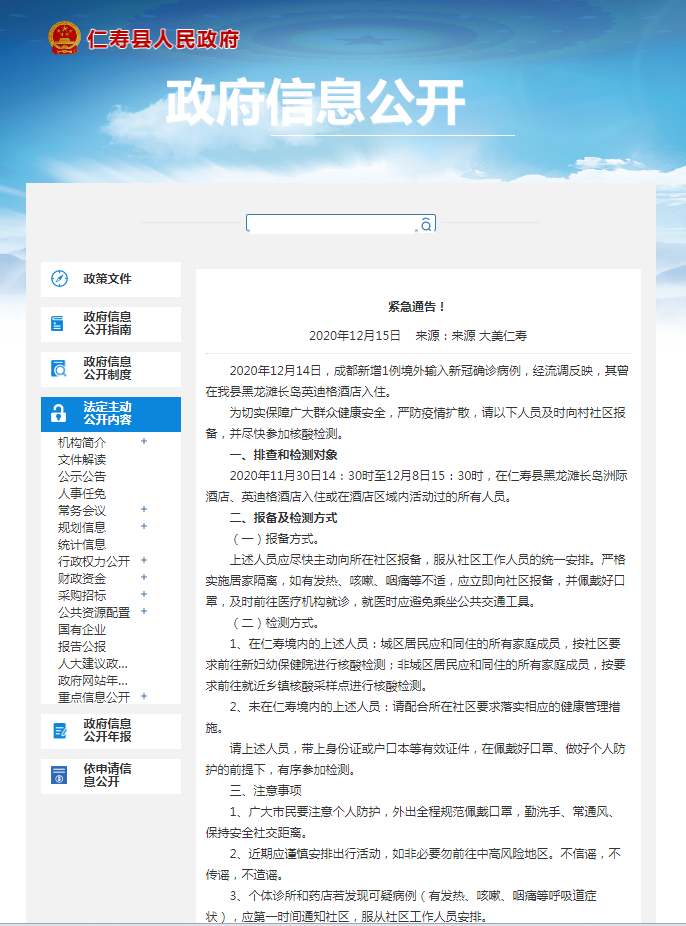Open the 政府信息公开年报 menu item
Screen dimensions: 686x926
[111, 731]
